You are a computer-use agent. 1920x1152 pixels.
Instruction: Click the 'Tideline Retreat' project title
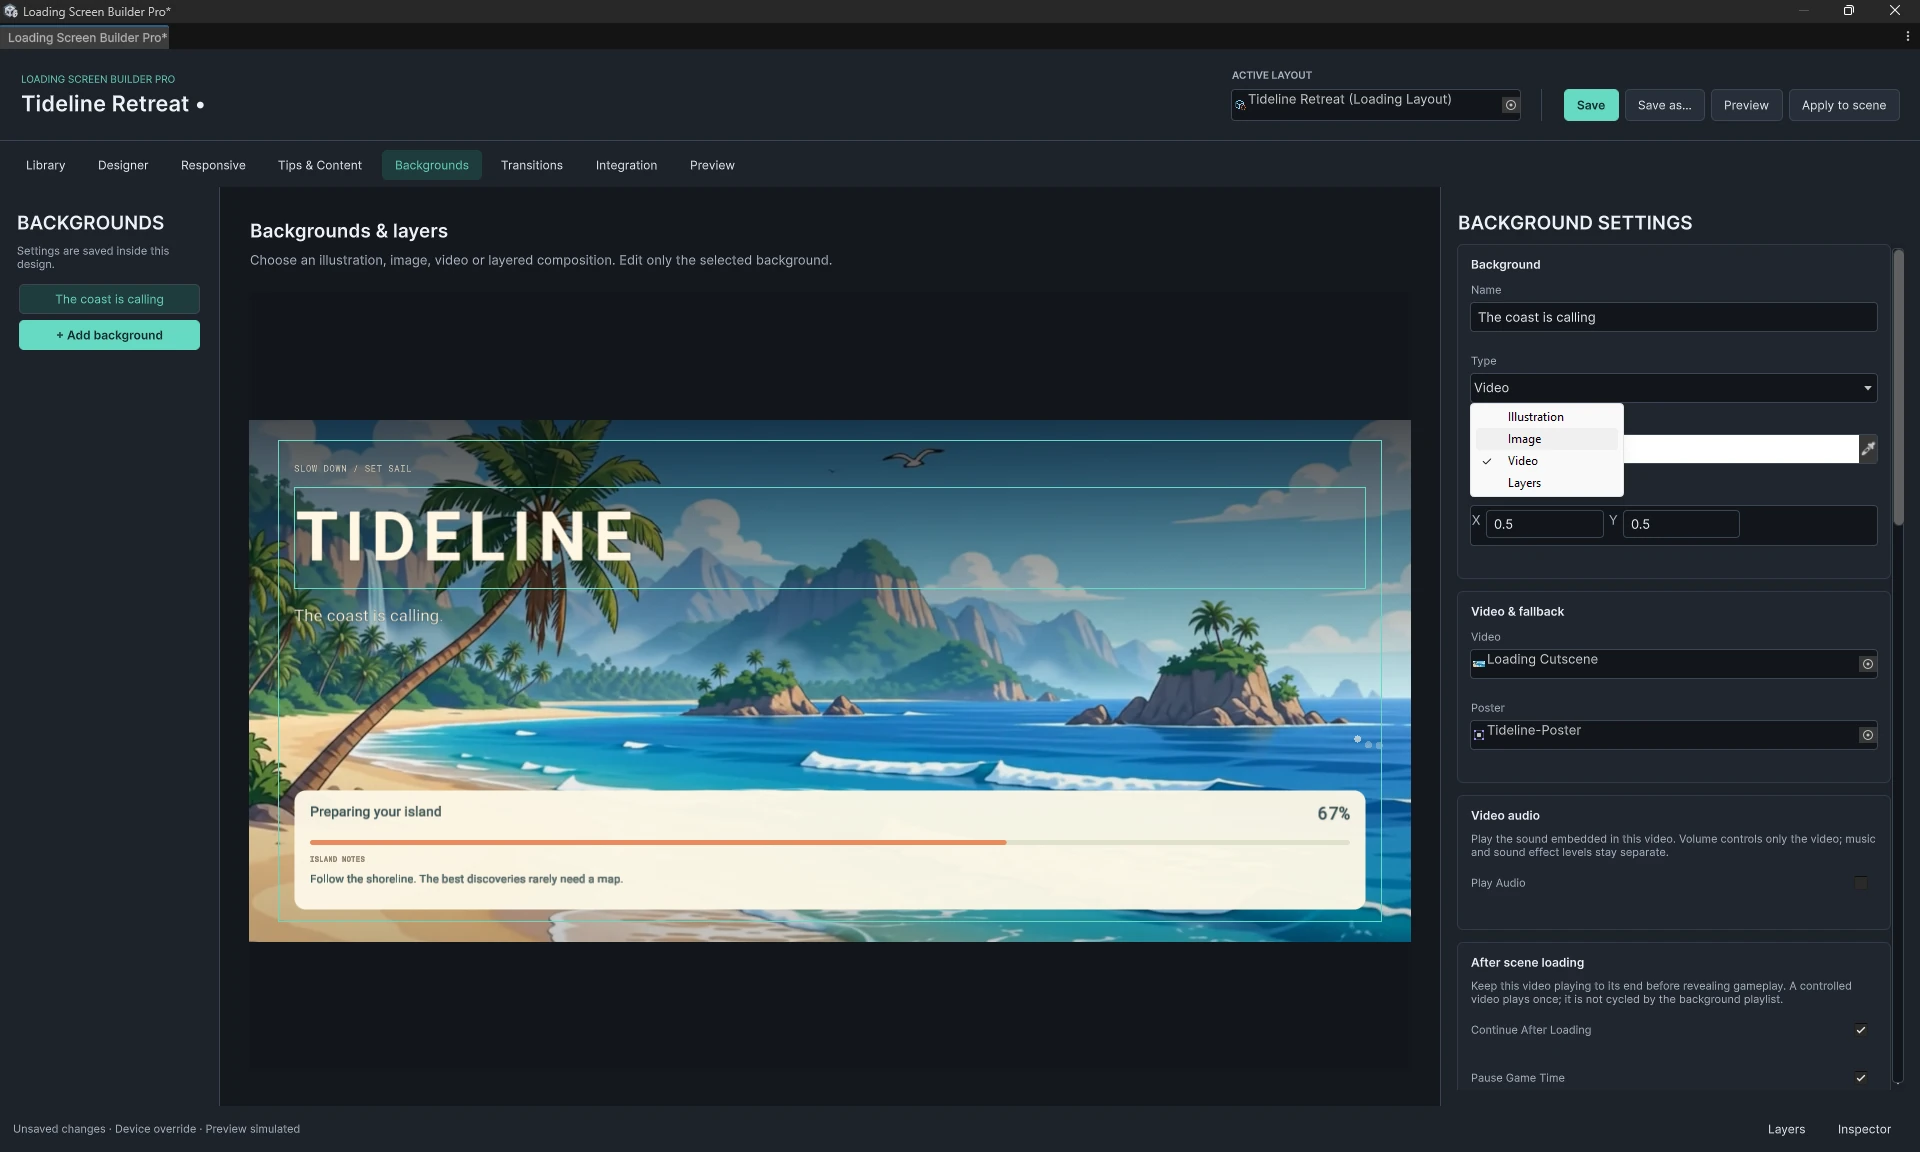coord(105,104)
